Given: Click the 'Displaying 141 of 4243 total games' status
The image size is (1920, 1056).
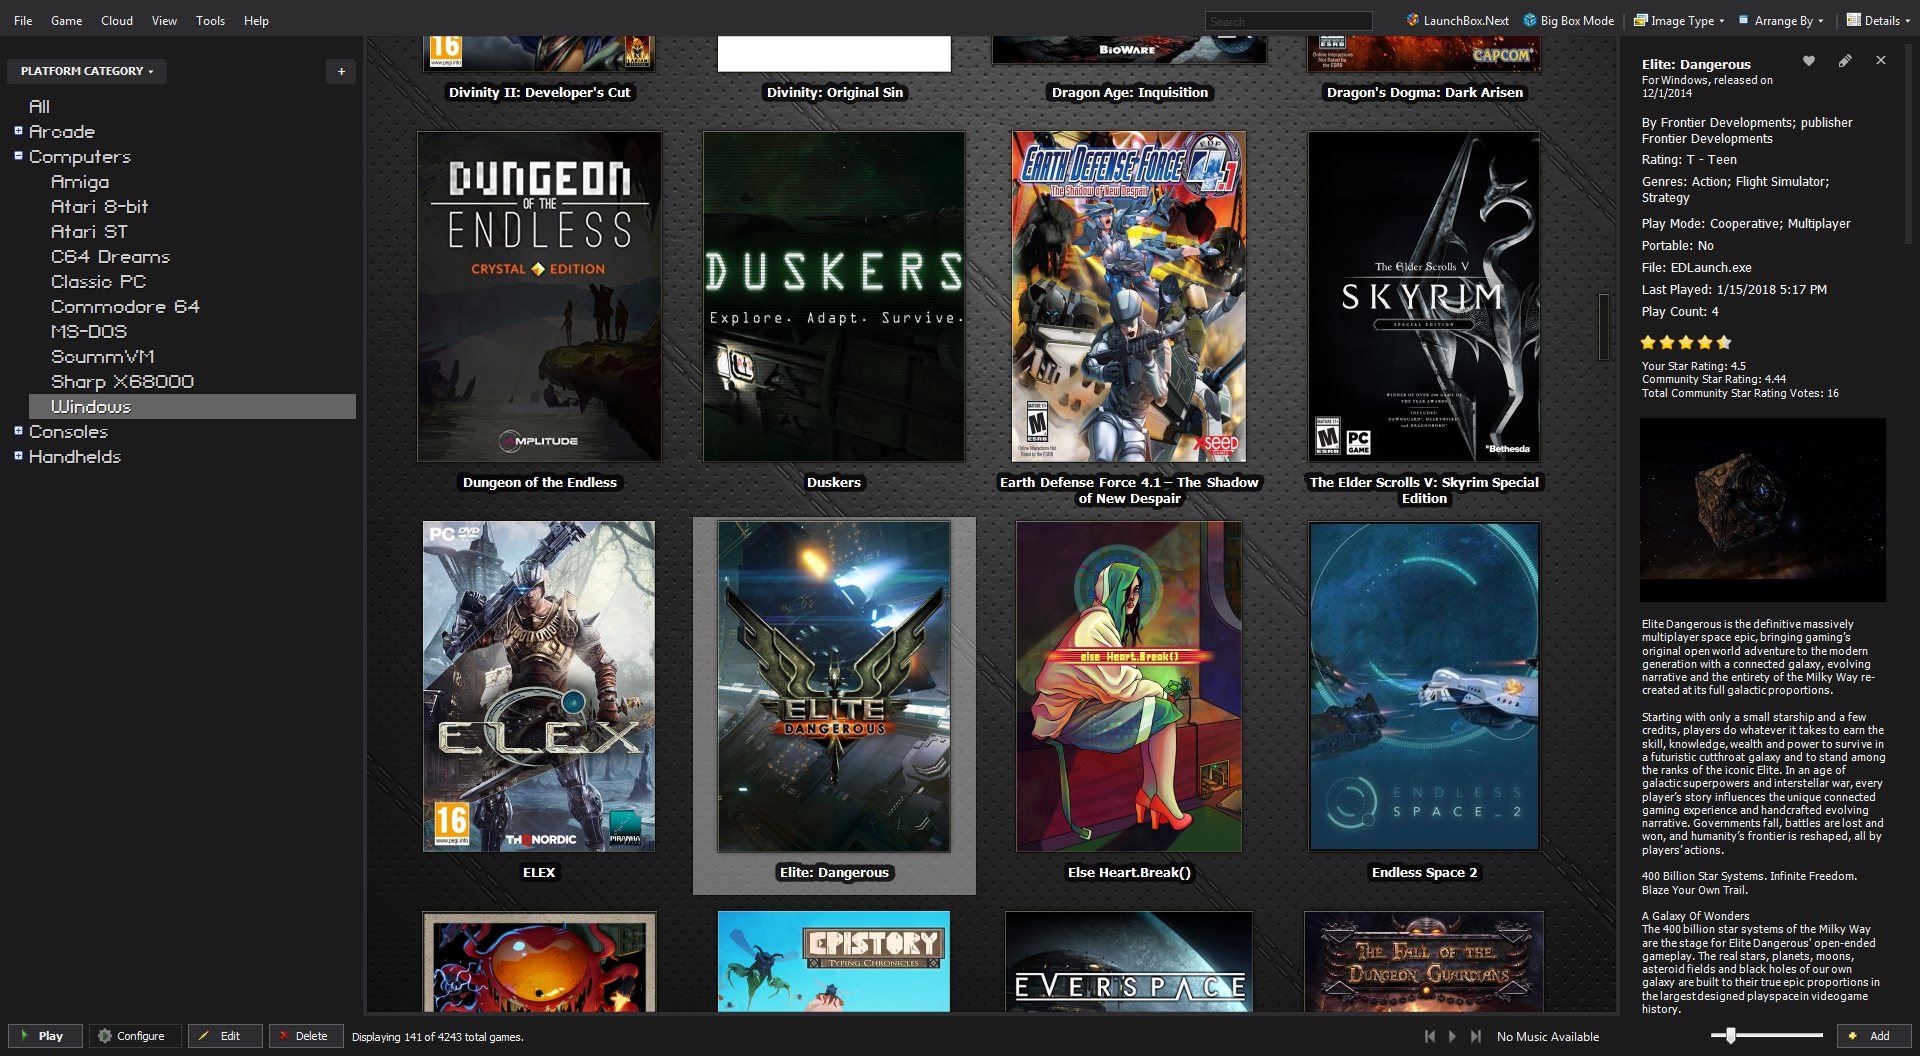Looking at the screenshot, I should [x=437, y=1037].
